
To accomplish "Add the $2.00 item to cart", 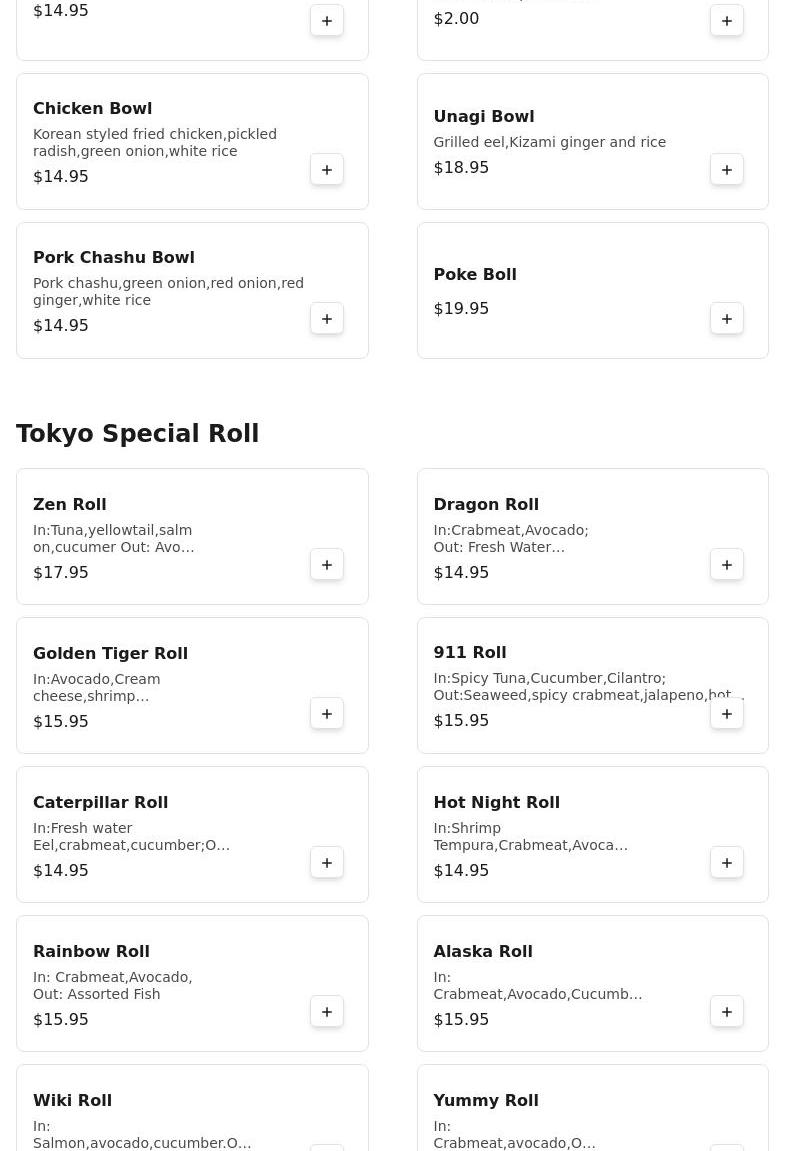I will (x=727, y=21).
